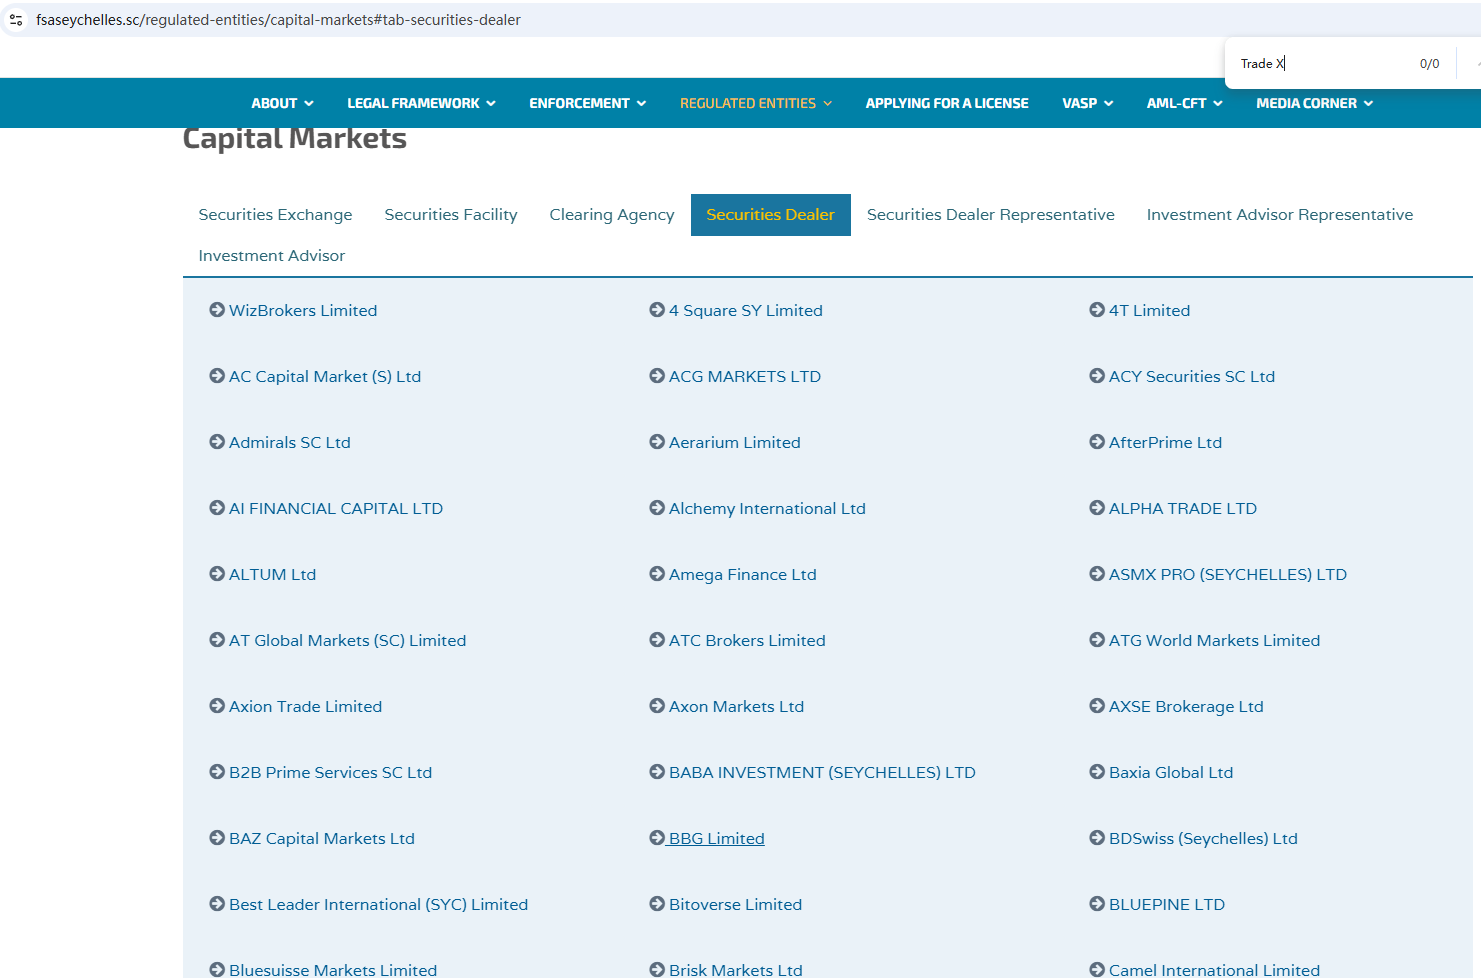Open the BBG Limited link
1481x978 pixels.
pyautogui.click(x=716, y=838)
